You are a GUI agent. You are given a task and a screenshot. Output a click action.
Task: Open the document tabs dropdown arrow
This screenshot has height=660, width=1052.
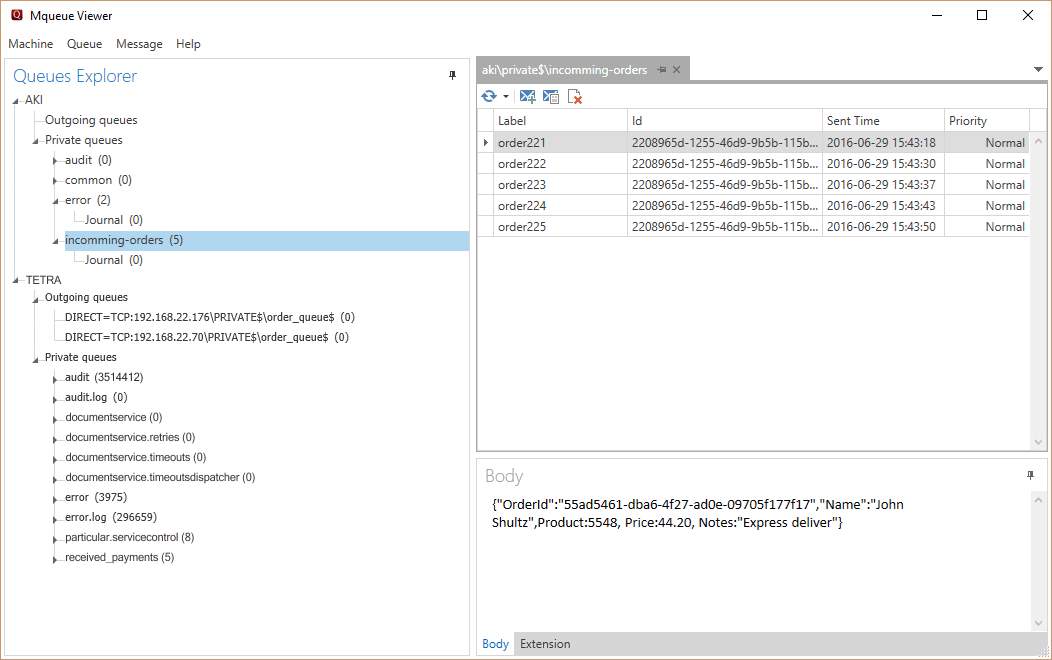1038,70
